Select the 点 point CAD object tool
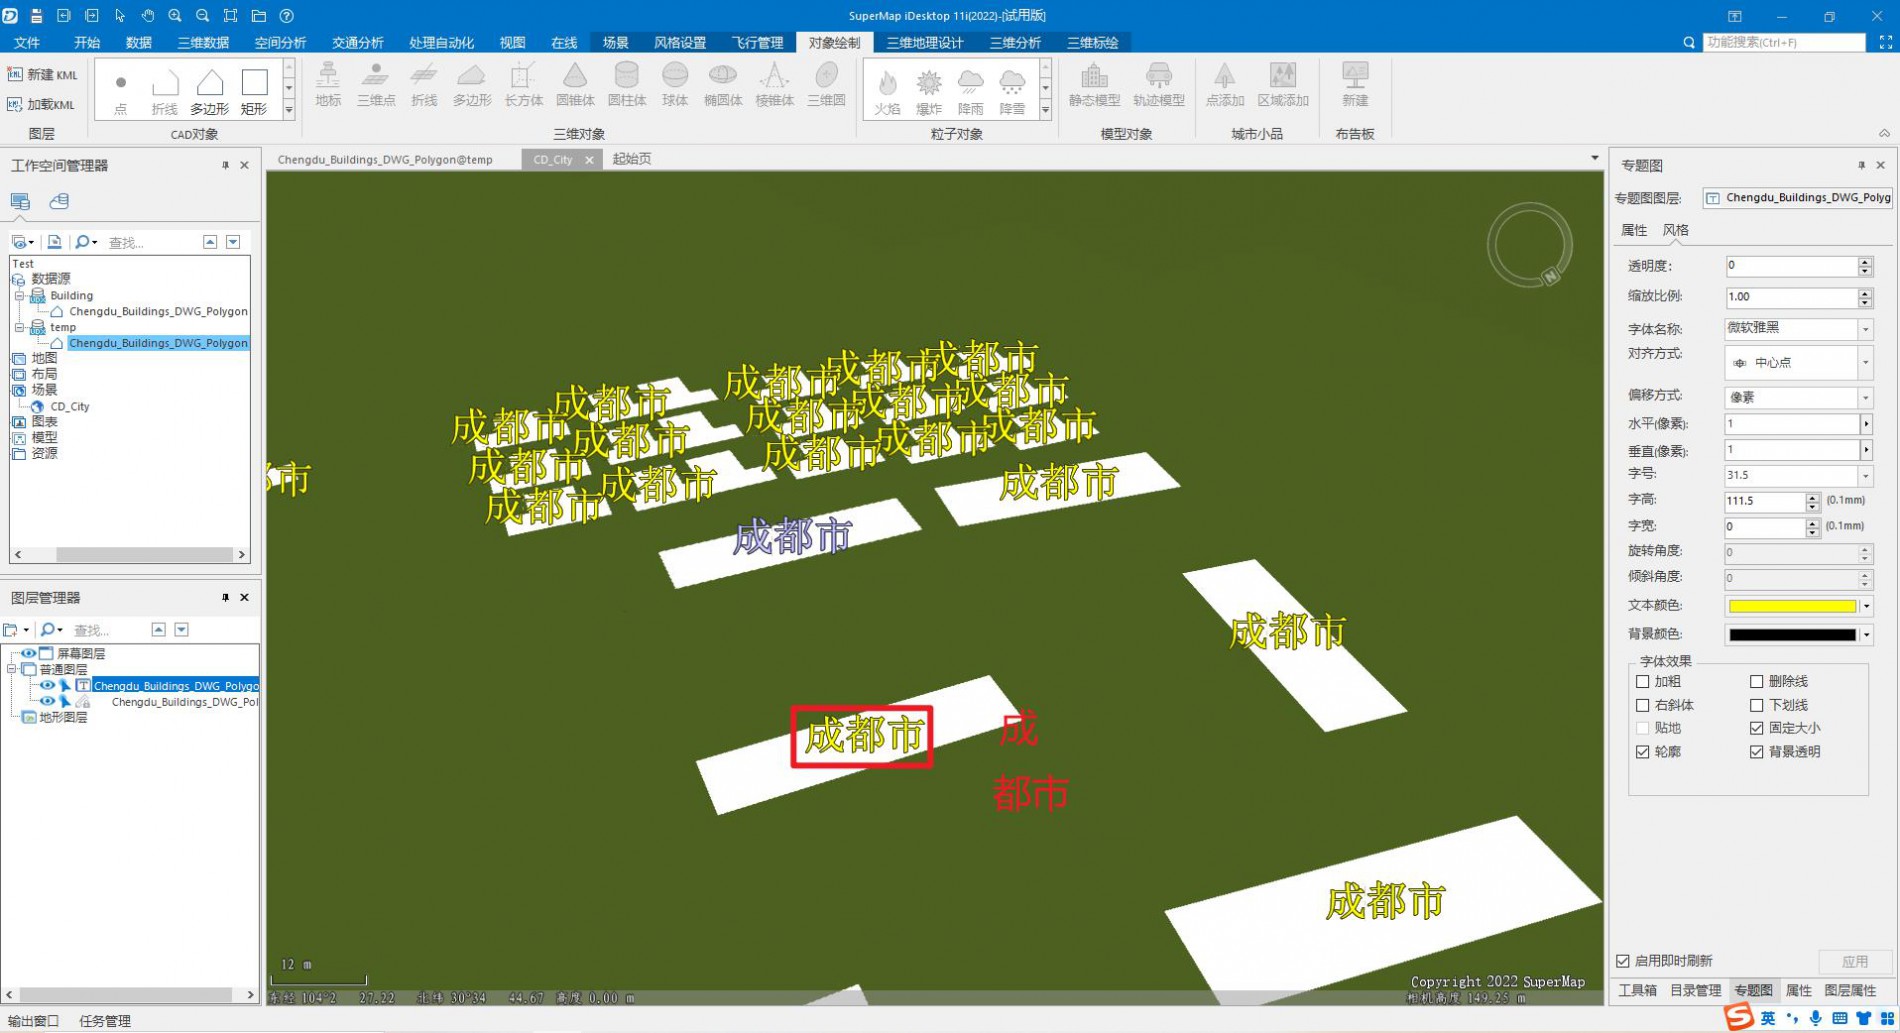The image size is (1900, 1033). (x=121, y=90)
